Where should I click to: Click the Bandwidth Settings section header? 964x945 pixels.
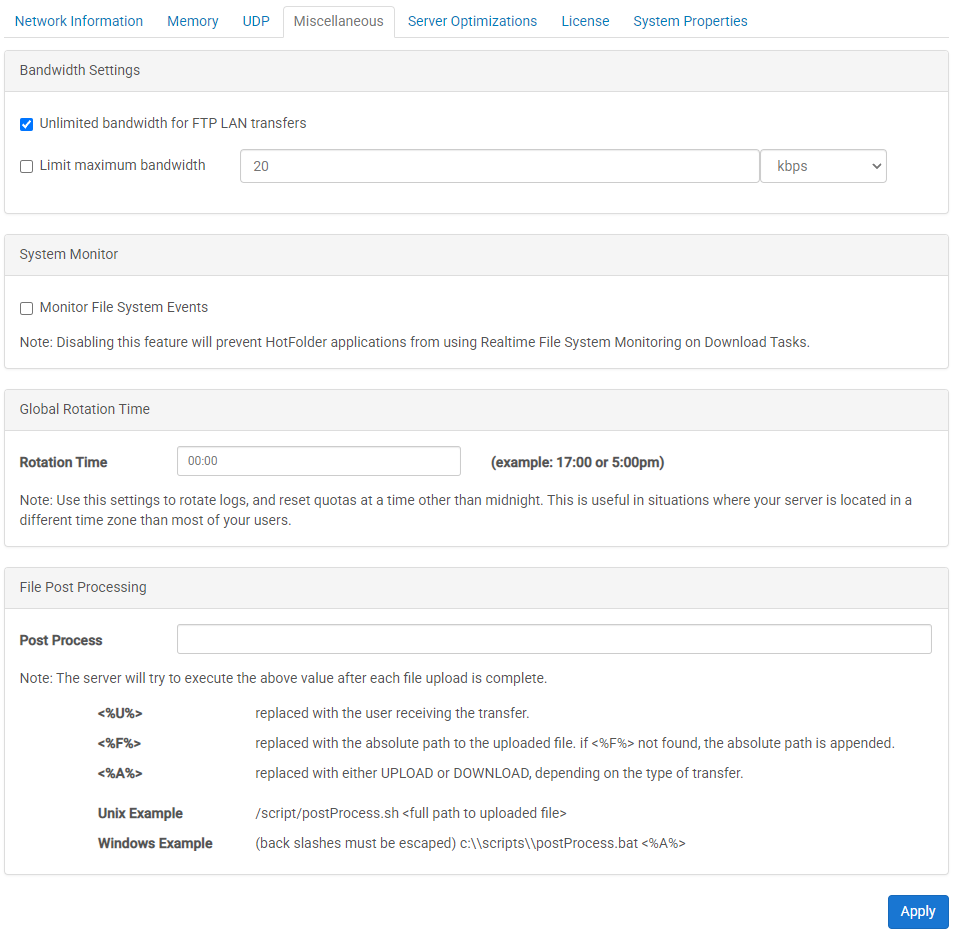tap(476, 71)
